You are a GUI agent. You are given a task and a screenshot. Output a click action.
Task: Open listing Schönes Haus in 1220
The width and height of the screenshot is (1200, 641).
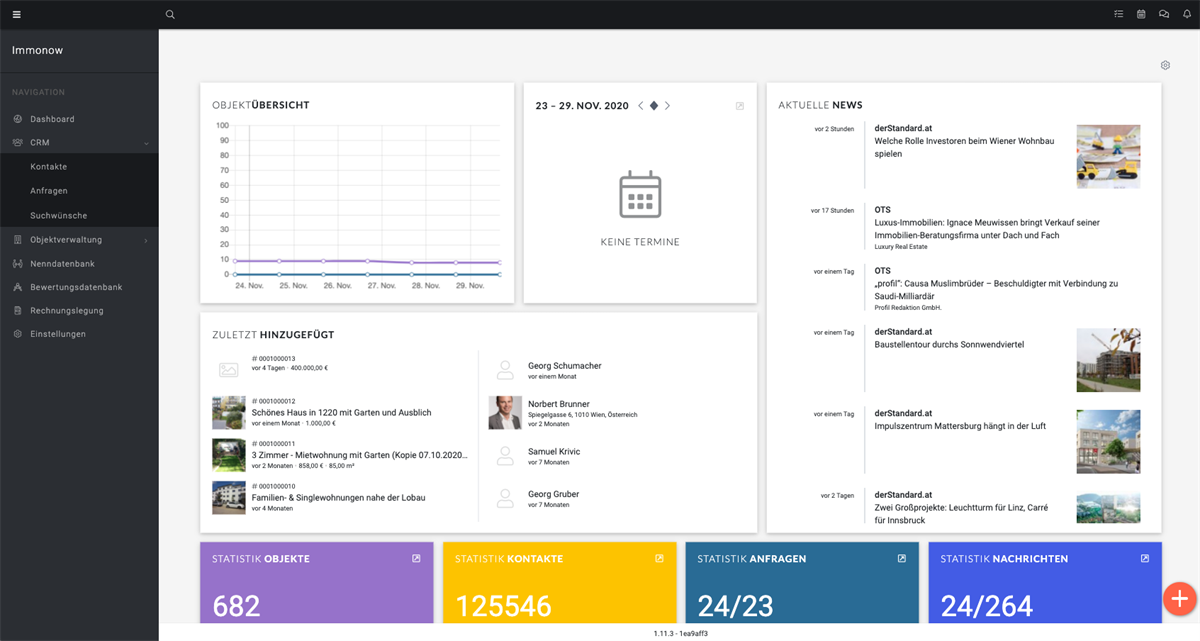(342, 412)
